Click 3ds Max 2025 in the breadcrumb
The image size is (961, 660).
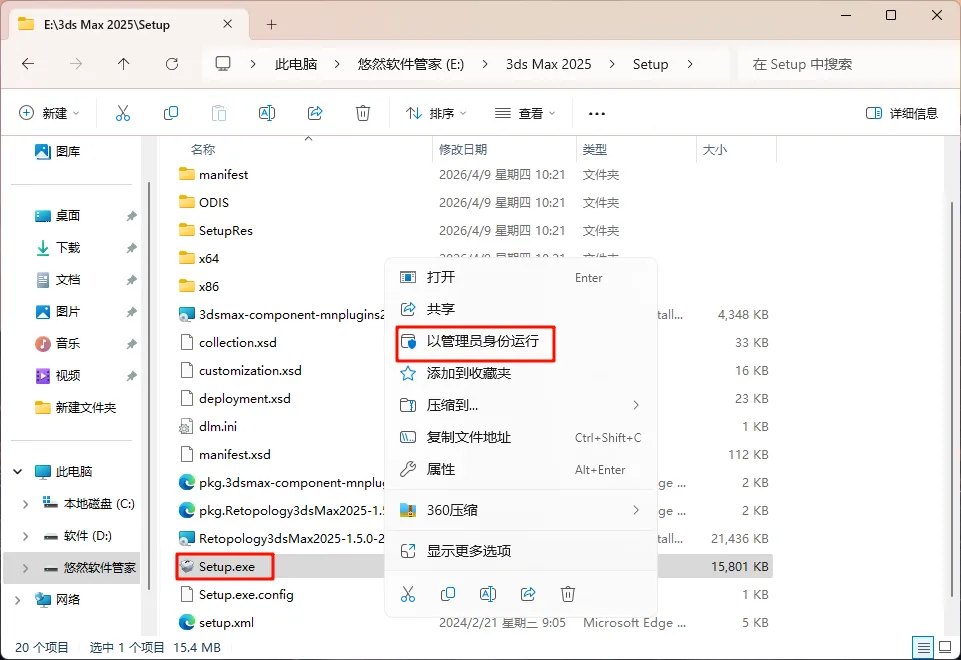tap(549, 64)
